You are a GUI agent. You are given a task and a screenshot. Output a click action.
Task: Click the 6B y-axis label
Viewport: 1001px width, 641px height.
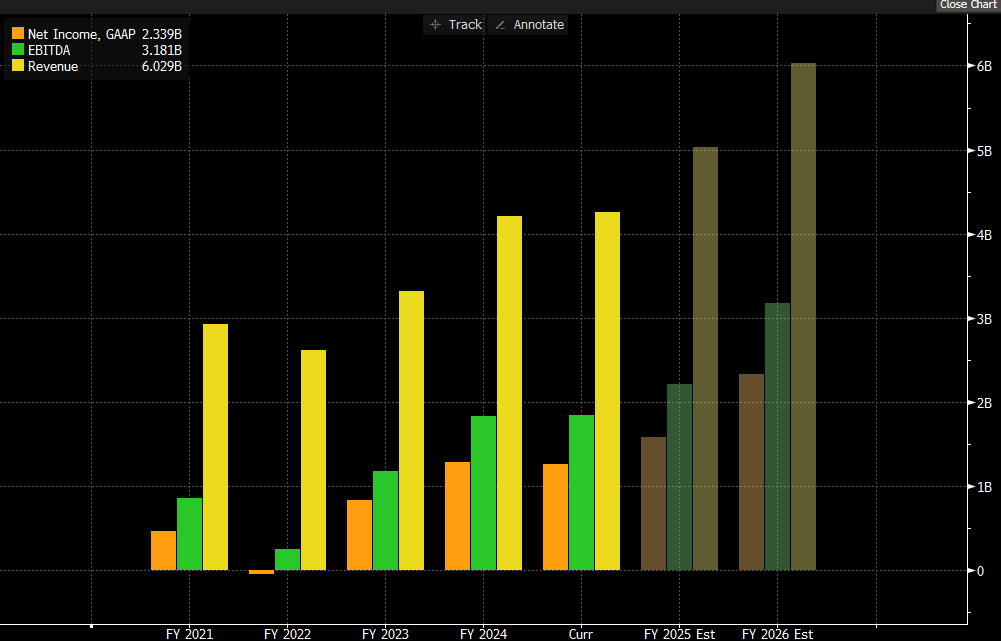(x=984, y=66)
